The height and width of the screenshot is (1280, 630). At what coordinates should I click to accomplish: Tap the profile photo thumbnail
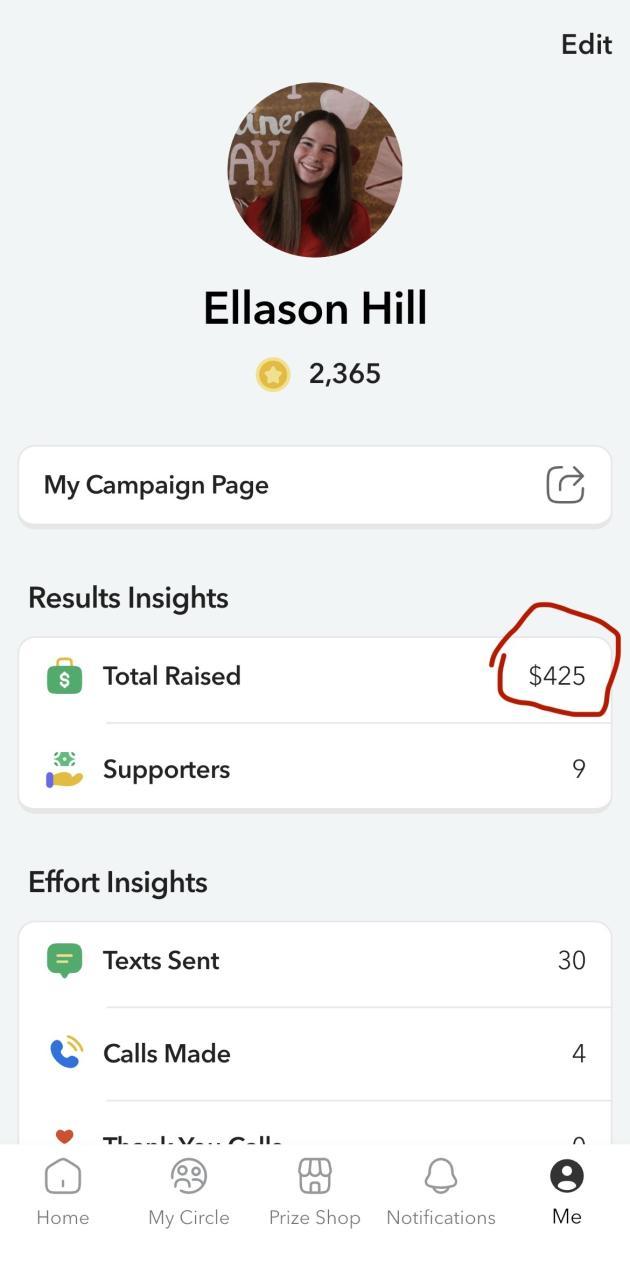pos(315,170)
